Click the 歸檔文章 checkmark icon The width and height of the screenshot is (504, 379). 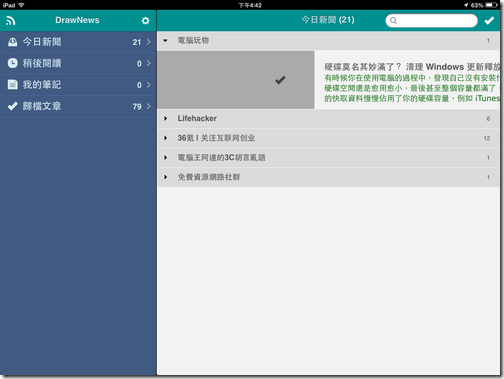click(x=13, y=106)
